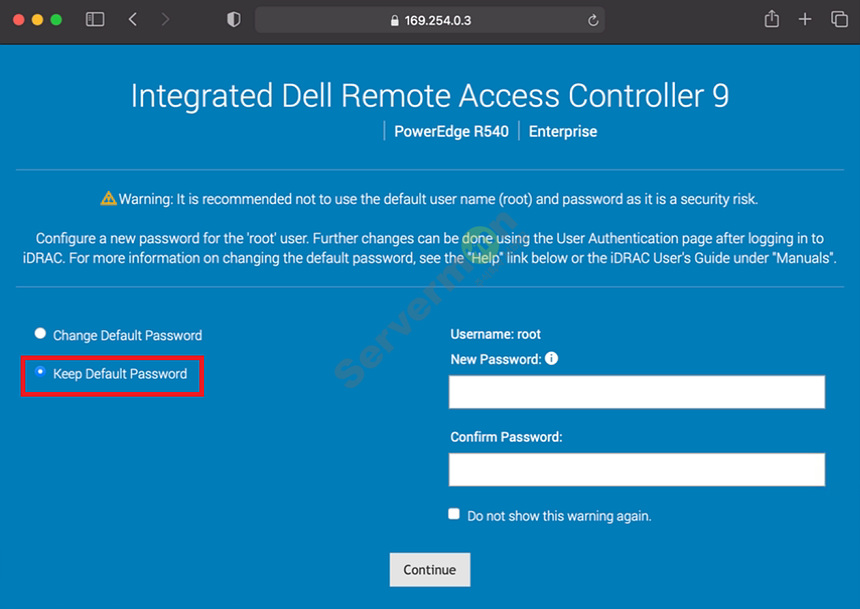The image size is (860, 609).
Task: Click 'Integrated Dell Remote Access Controller 9' heading
Action: click(x=430, y=96)
